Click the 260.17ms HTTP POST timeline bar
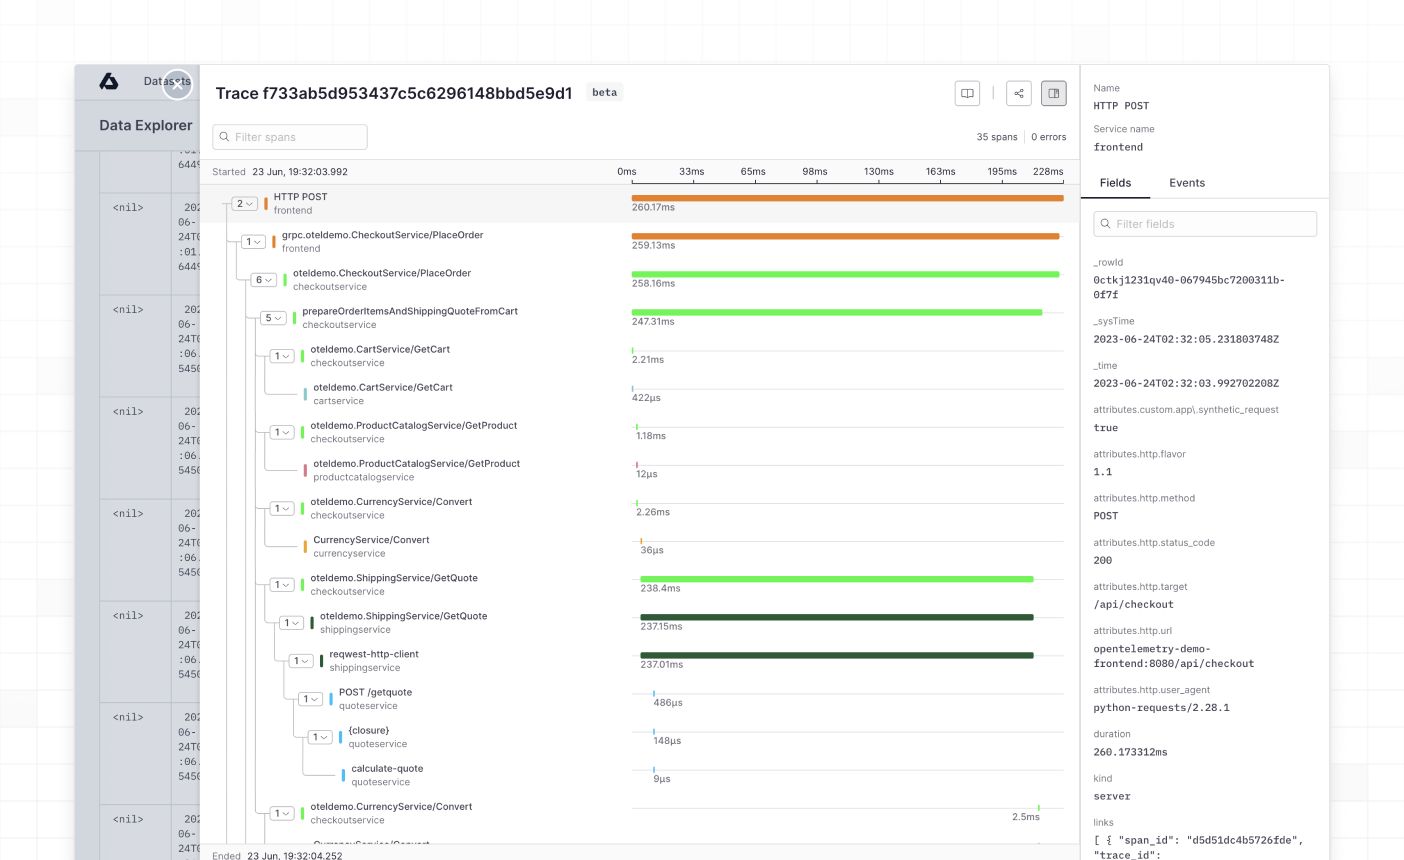Screen dimensions: 1404x860 pyautogui.click(x=847, y=198)
